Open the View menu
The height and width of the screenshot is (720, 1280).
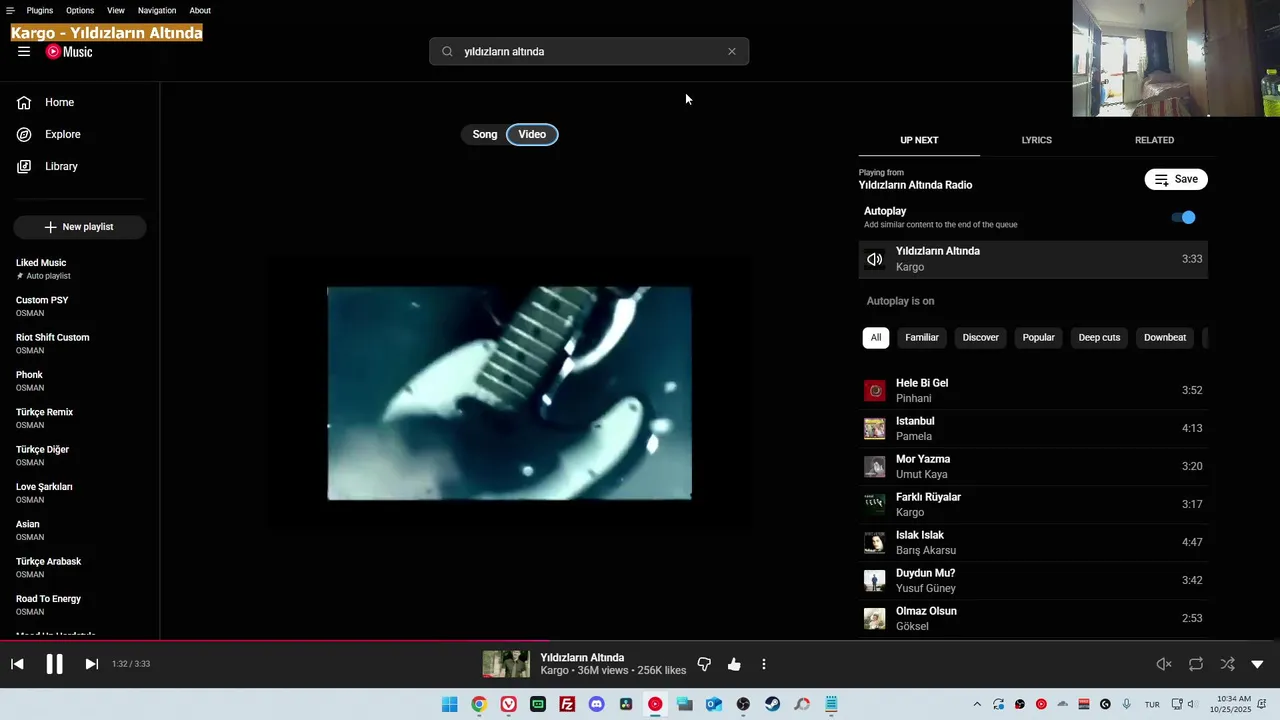pyautogui.click(x=116, y=10)
